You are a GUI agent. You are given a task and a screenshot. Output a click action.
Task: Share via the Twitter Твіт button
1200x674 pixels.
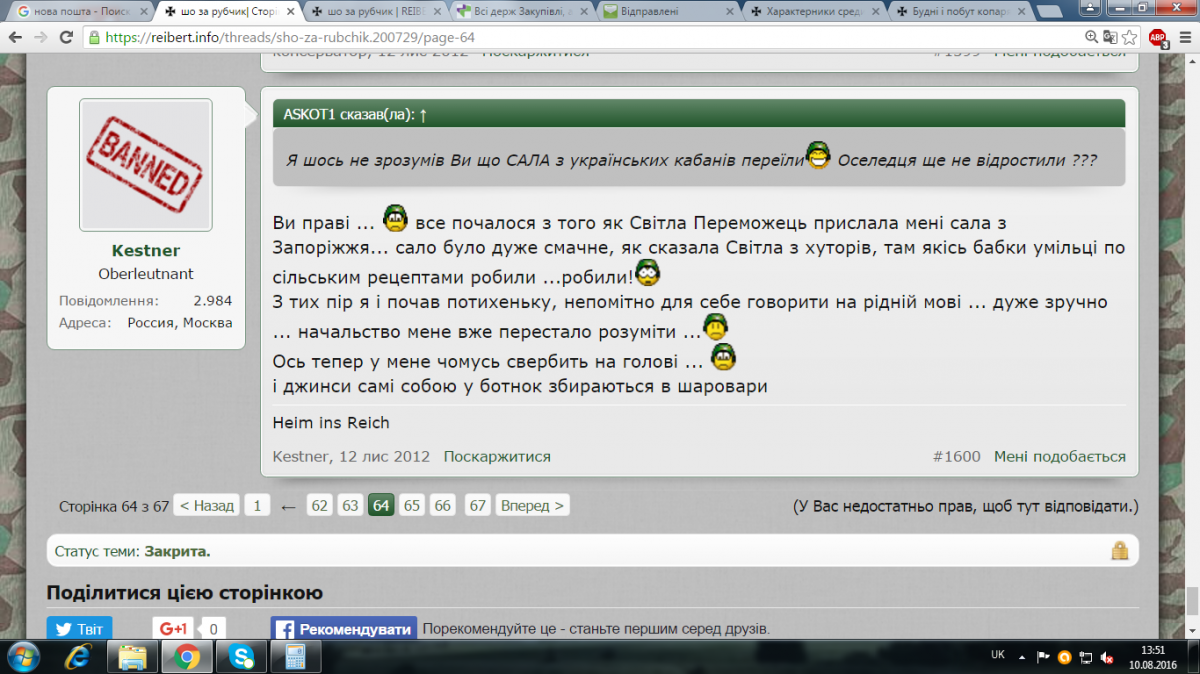(79, 629)
